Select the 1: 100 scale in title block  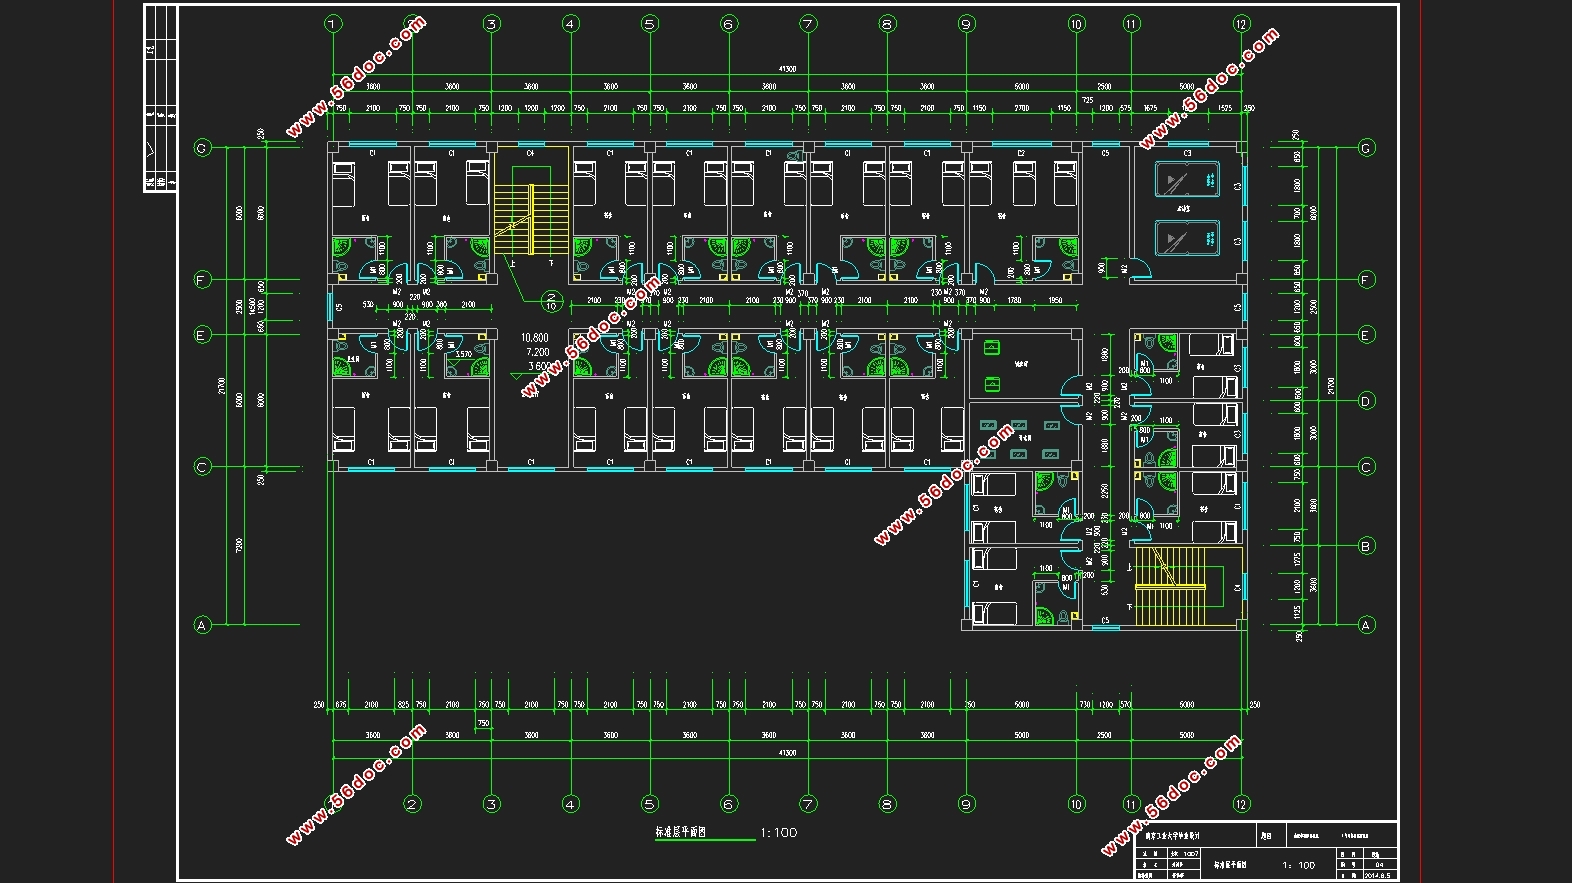[1300, 865]
